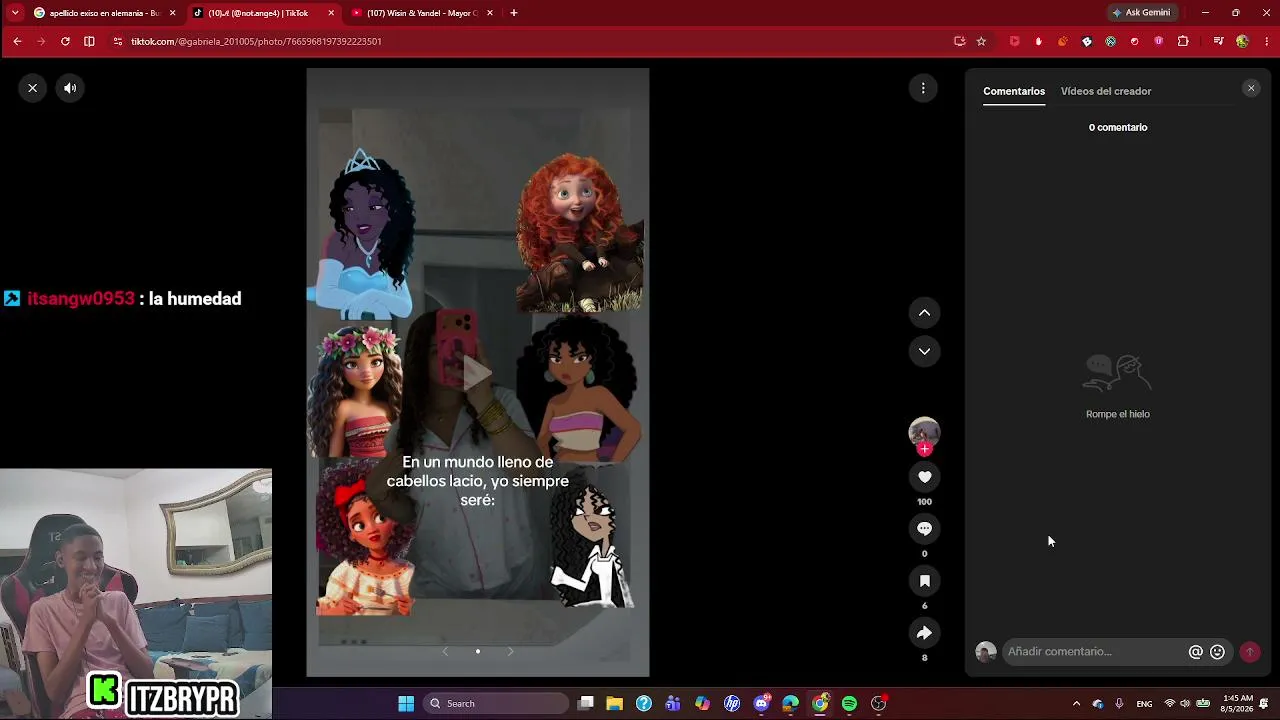Toggle the browser side panel
This screenshot has height=720, width=1280.
tap(89, 41)
